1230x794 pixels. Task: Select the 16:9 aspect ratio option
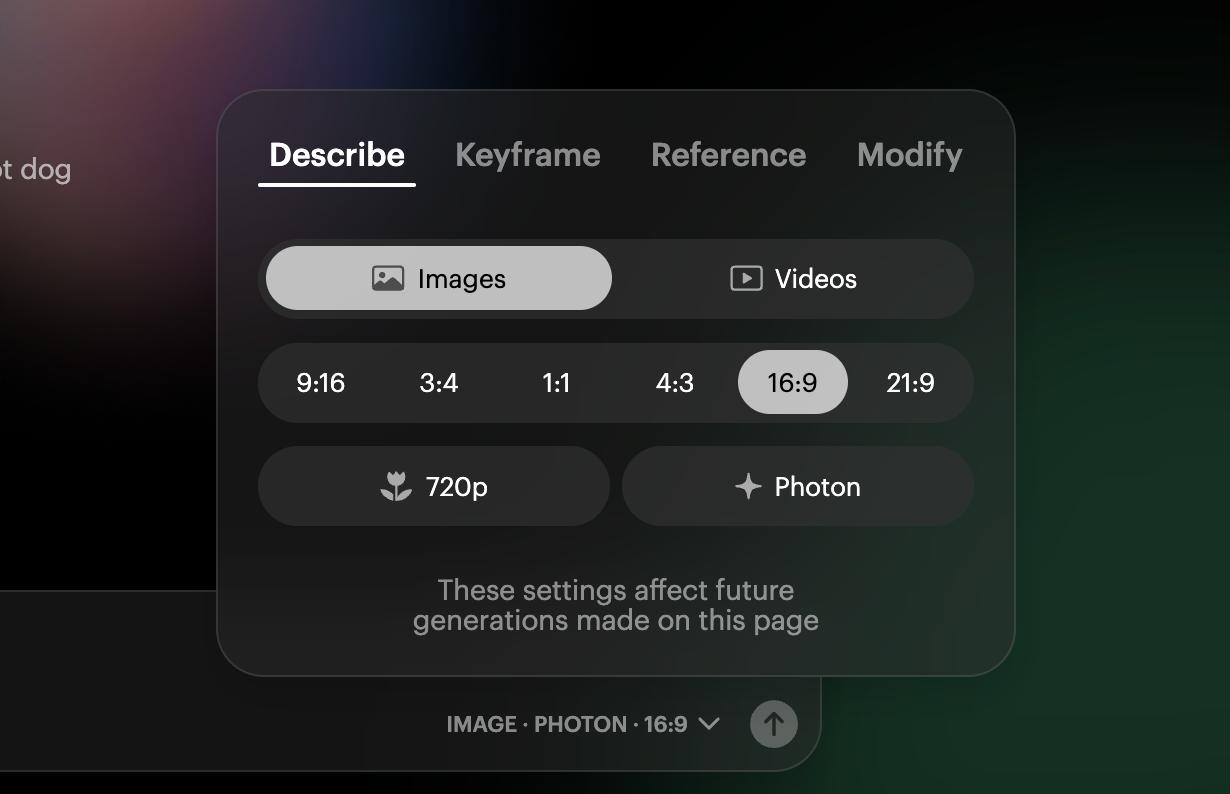(793, 382)
